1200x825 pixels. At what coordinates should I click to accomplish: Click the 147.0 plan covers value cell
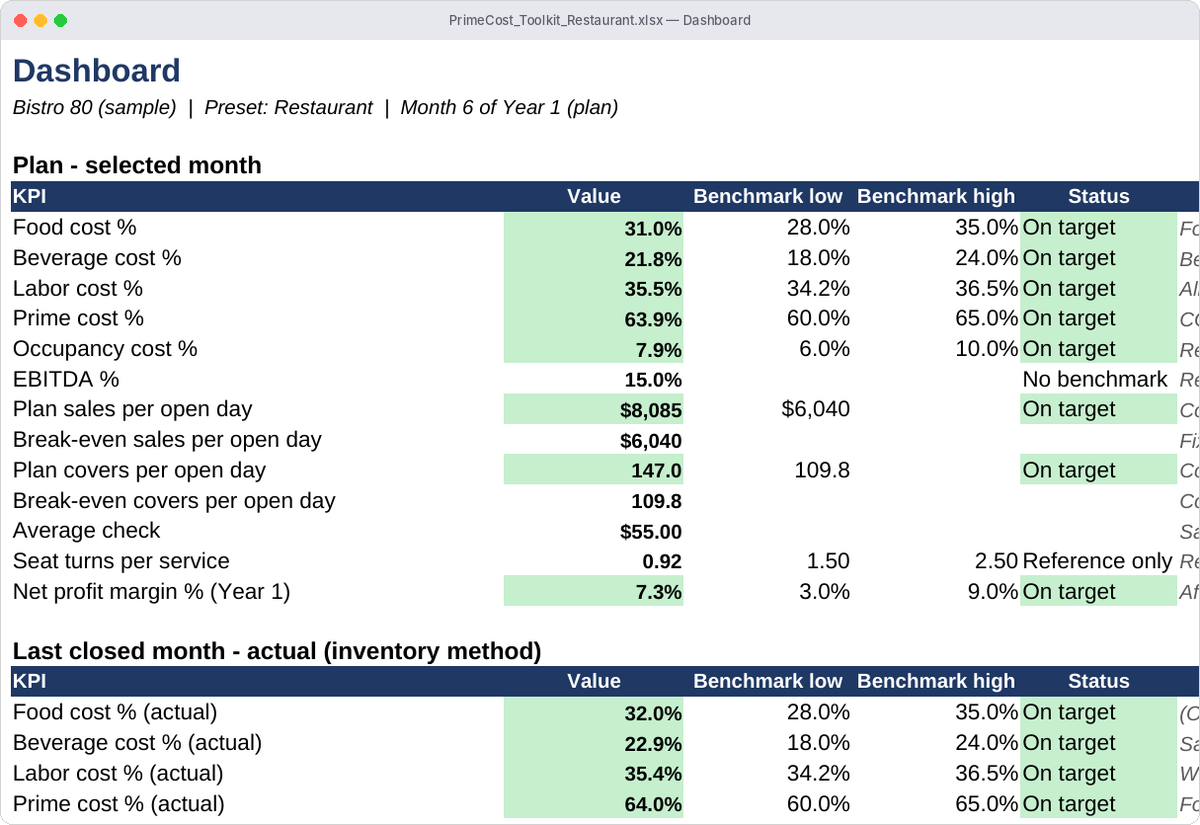click(594, 471)
